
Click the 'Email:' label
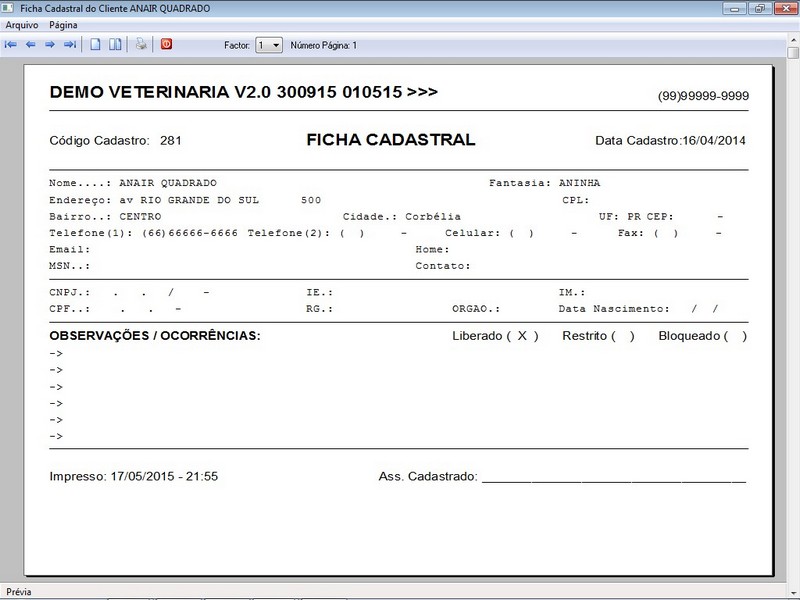(x=70, y=249)
